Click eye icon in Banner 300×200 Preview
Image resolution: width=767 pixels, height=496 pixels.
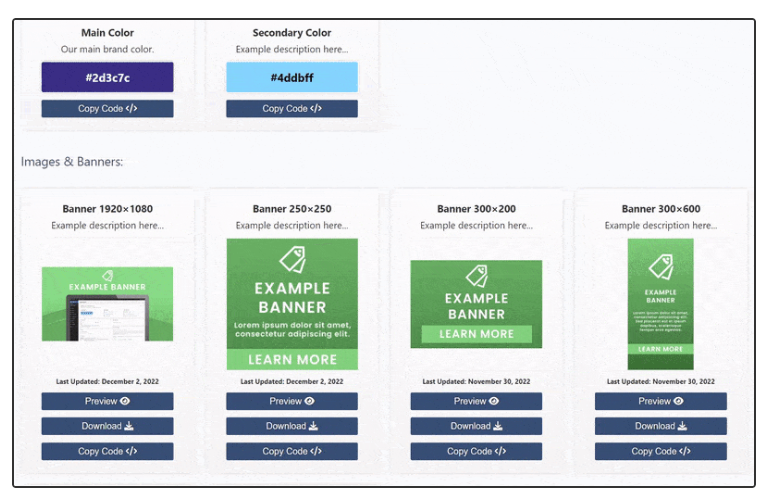click(494, 401)
